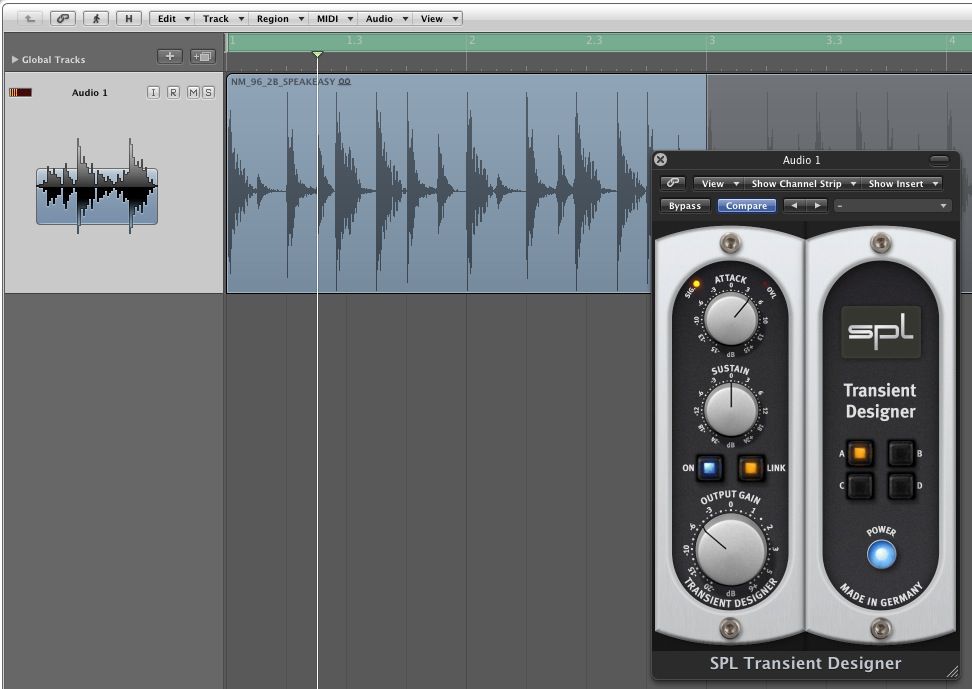The image size is (972, 689).
Task: Go to the next plug-in preset with the right arrow
Action: (x=817, y=205)
